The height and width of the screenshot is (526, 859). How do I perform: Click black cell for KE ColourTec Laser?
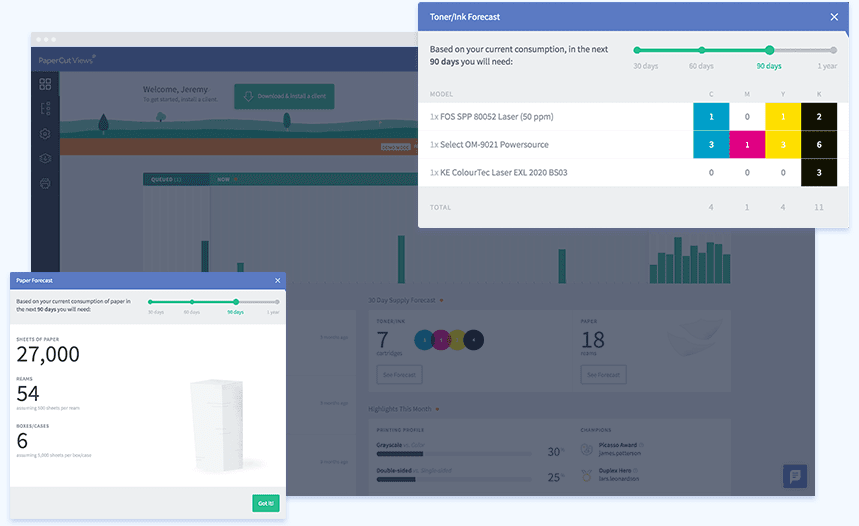pos(819,173)
